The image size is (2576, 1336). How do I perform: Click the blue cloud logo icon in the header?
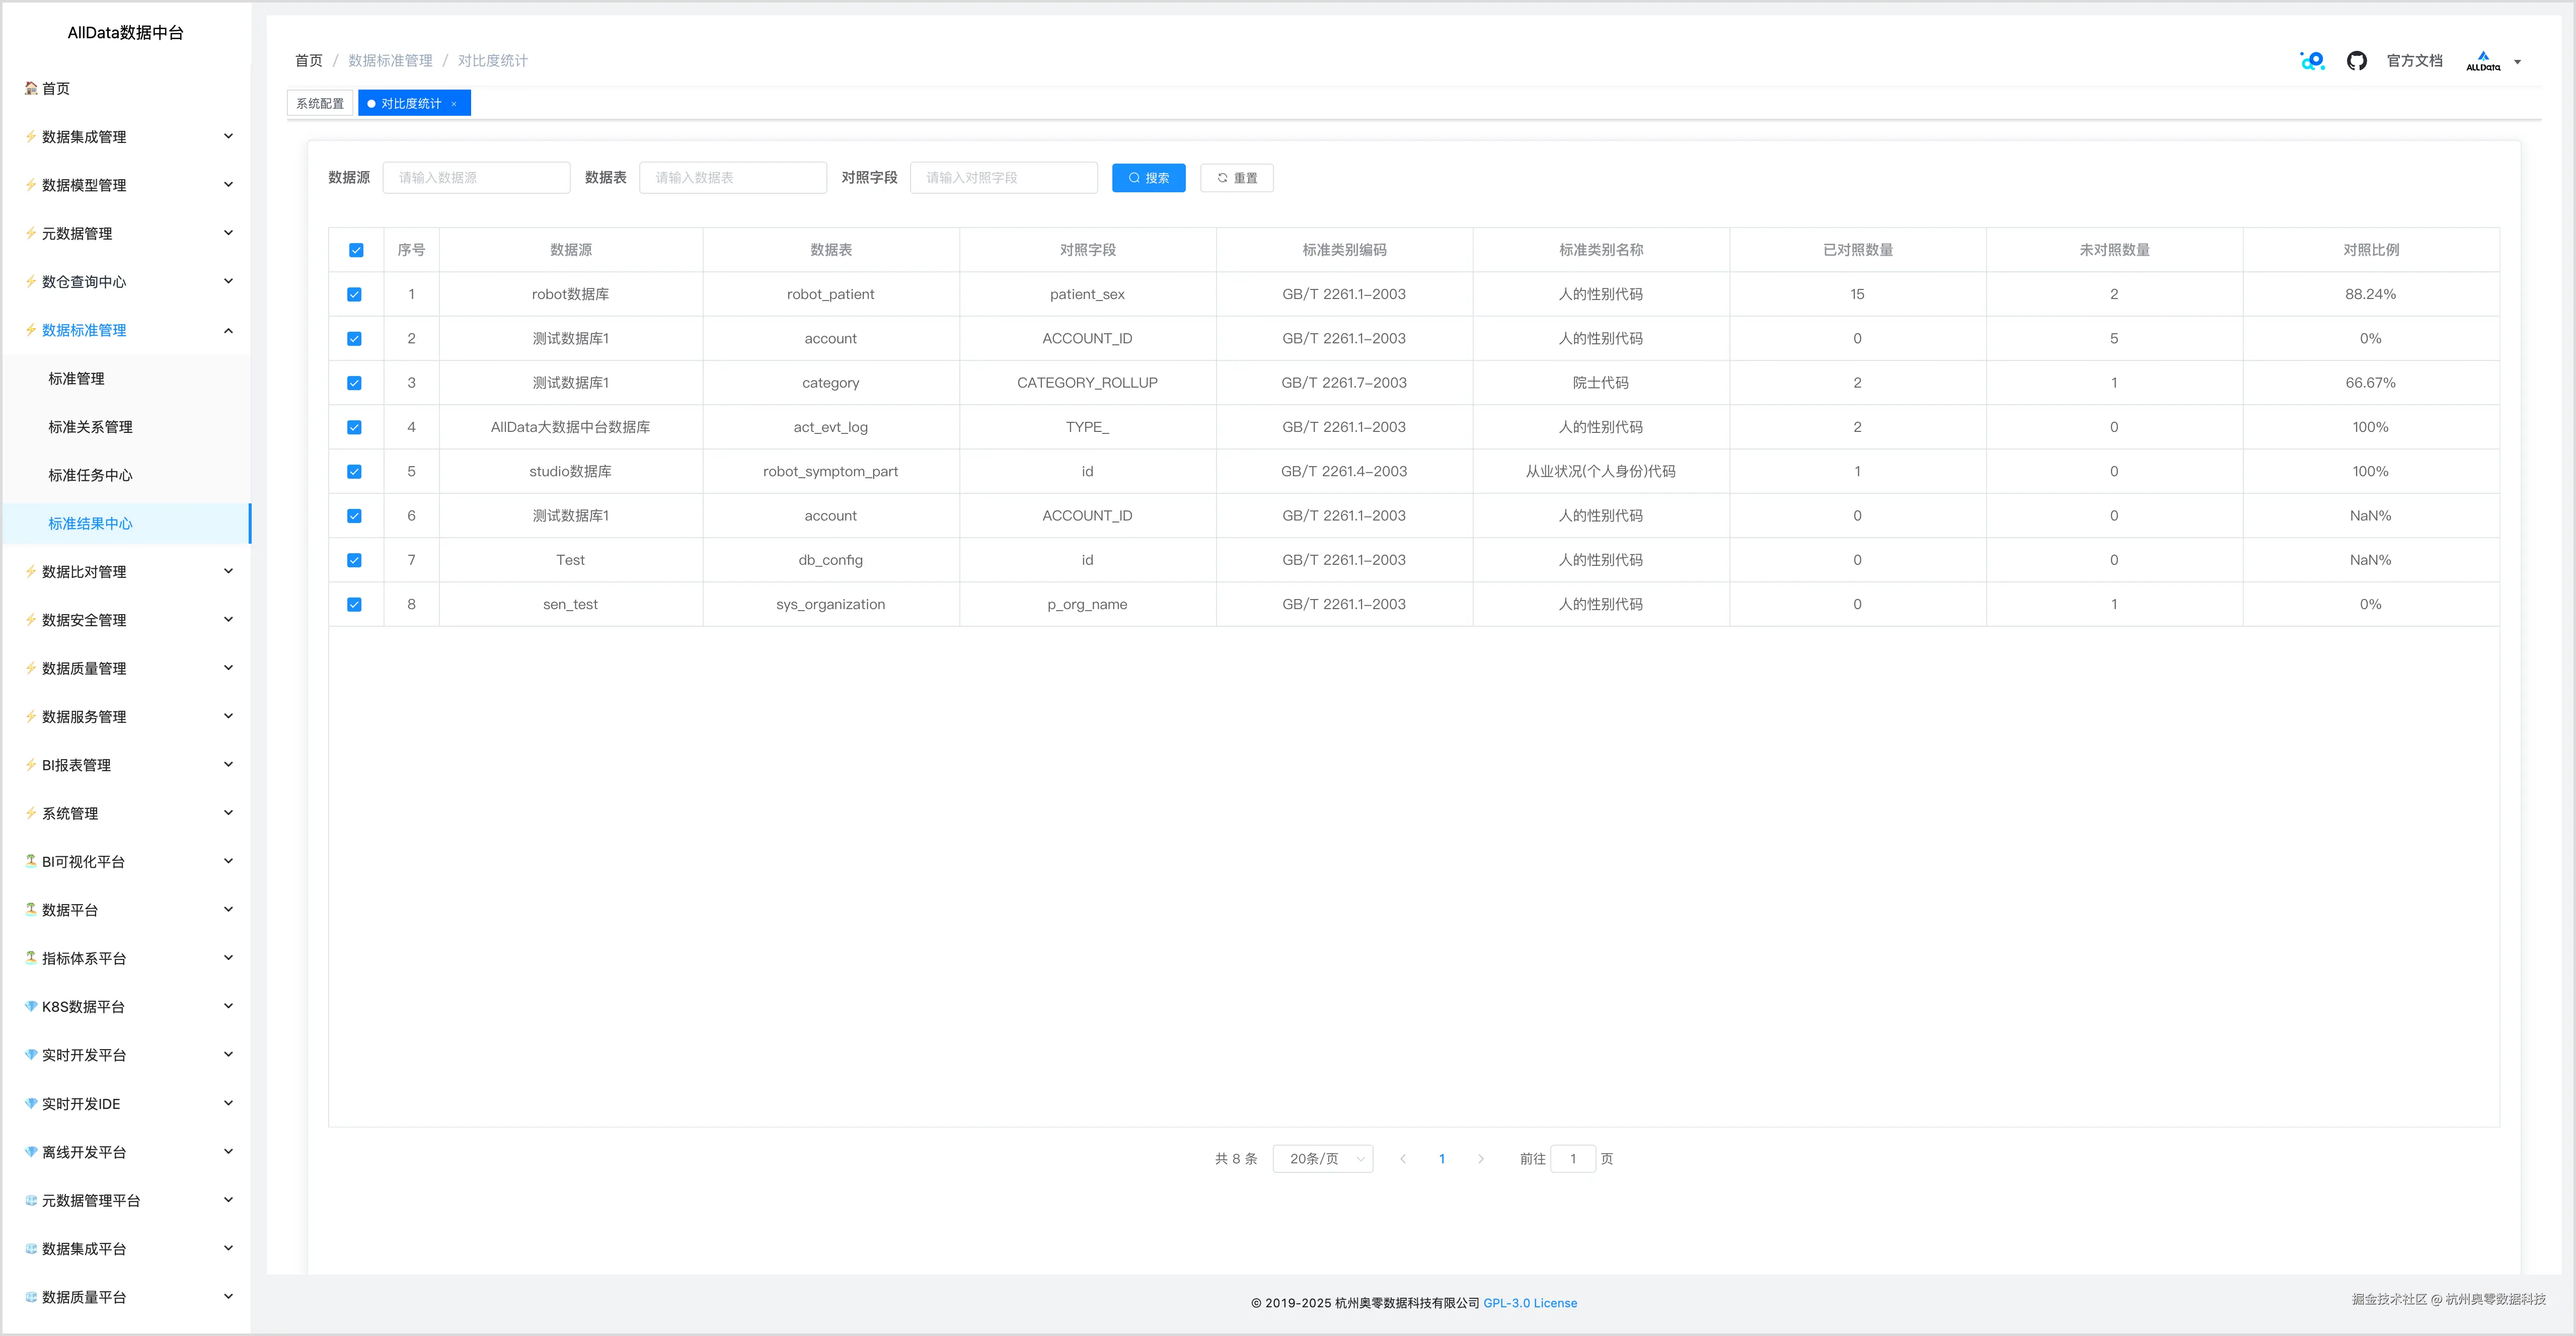click(2312, 61)
